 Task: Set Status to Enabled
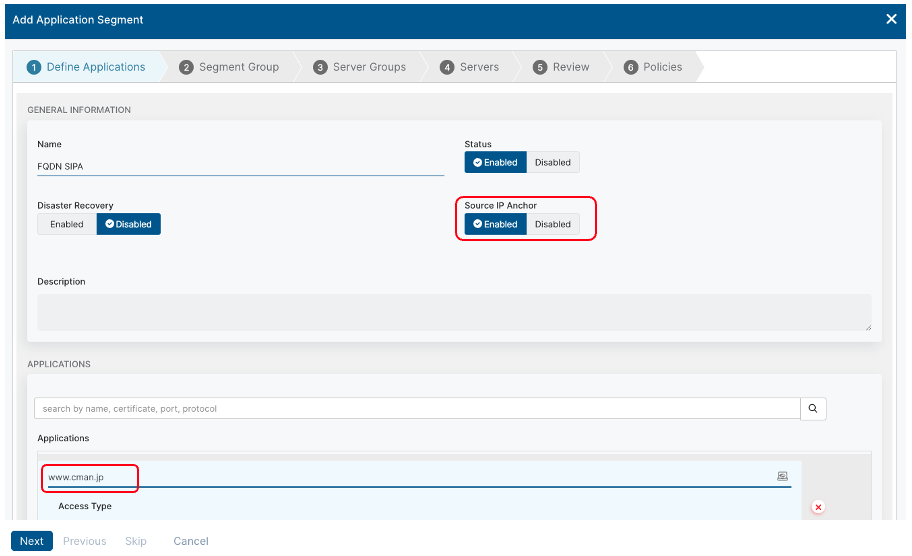496,162
